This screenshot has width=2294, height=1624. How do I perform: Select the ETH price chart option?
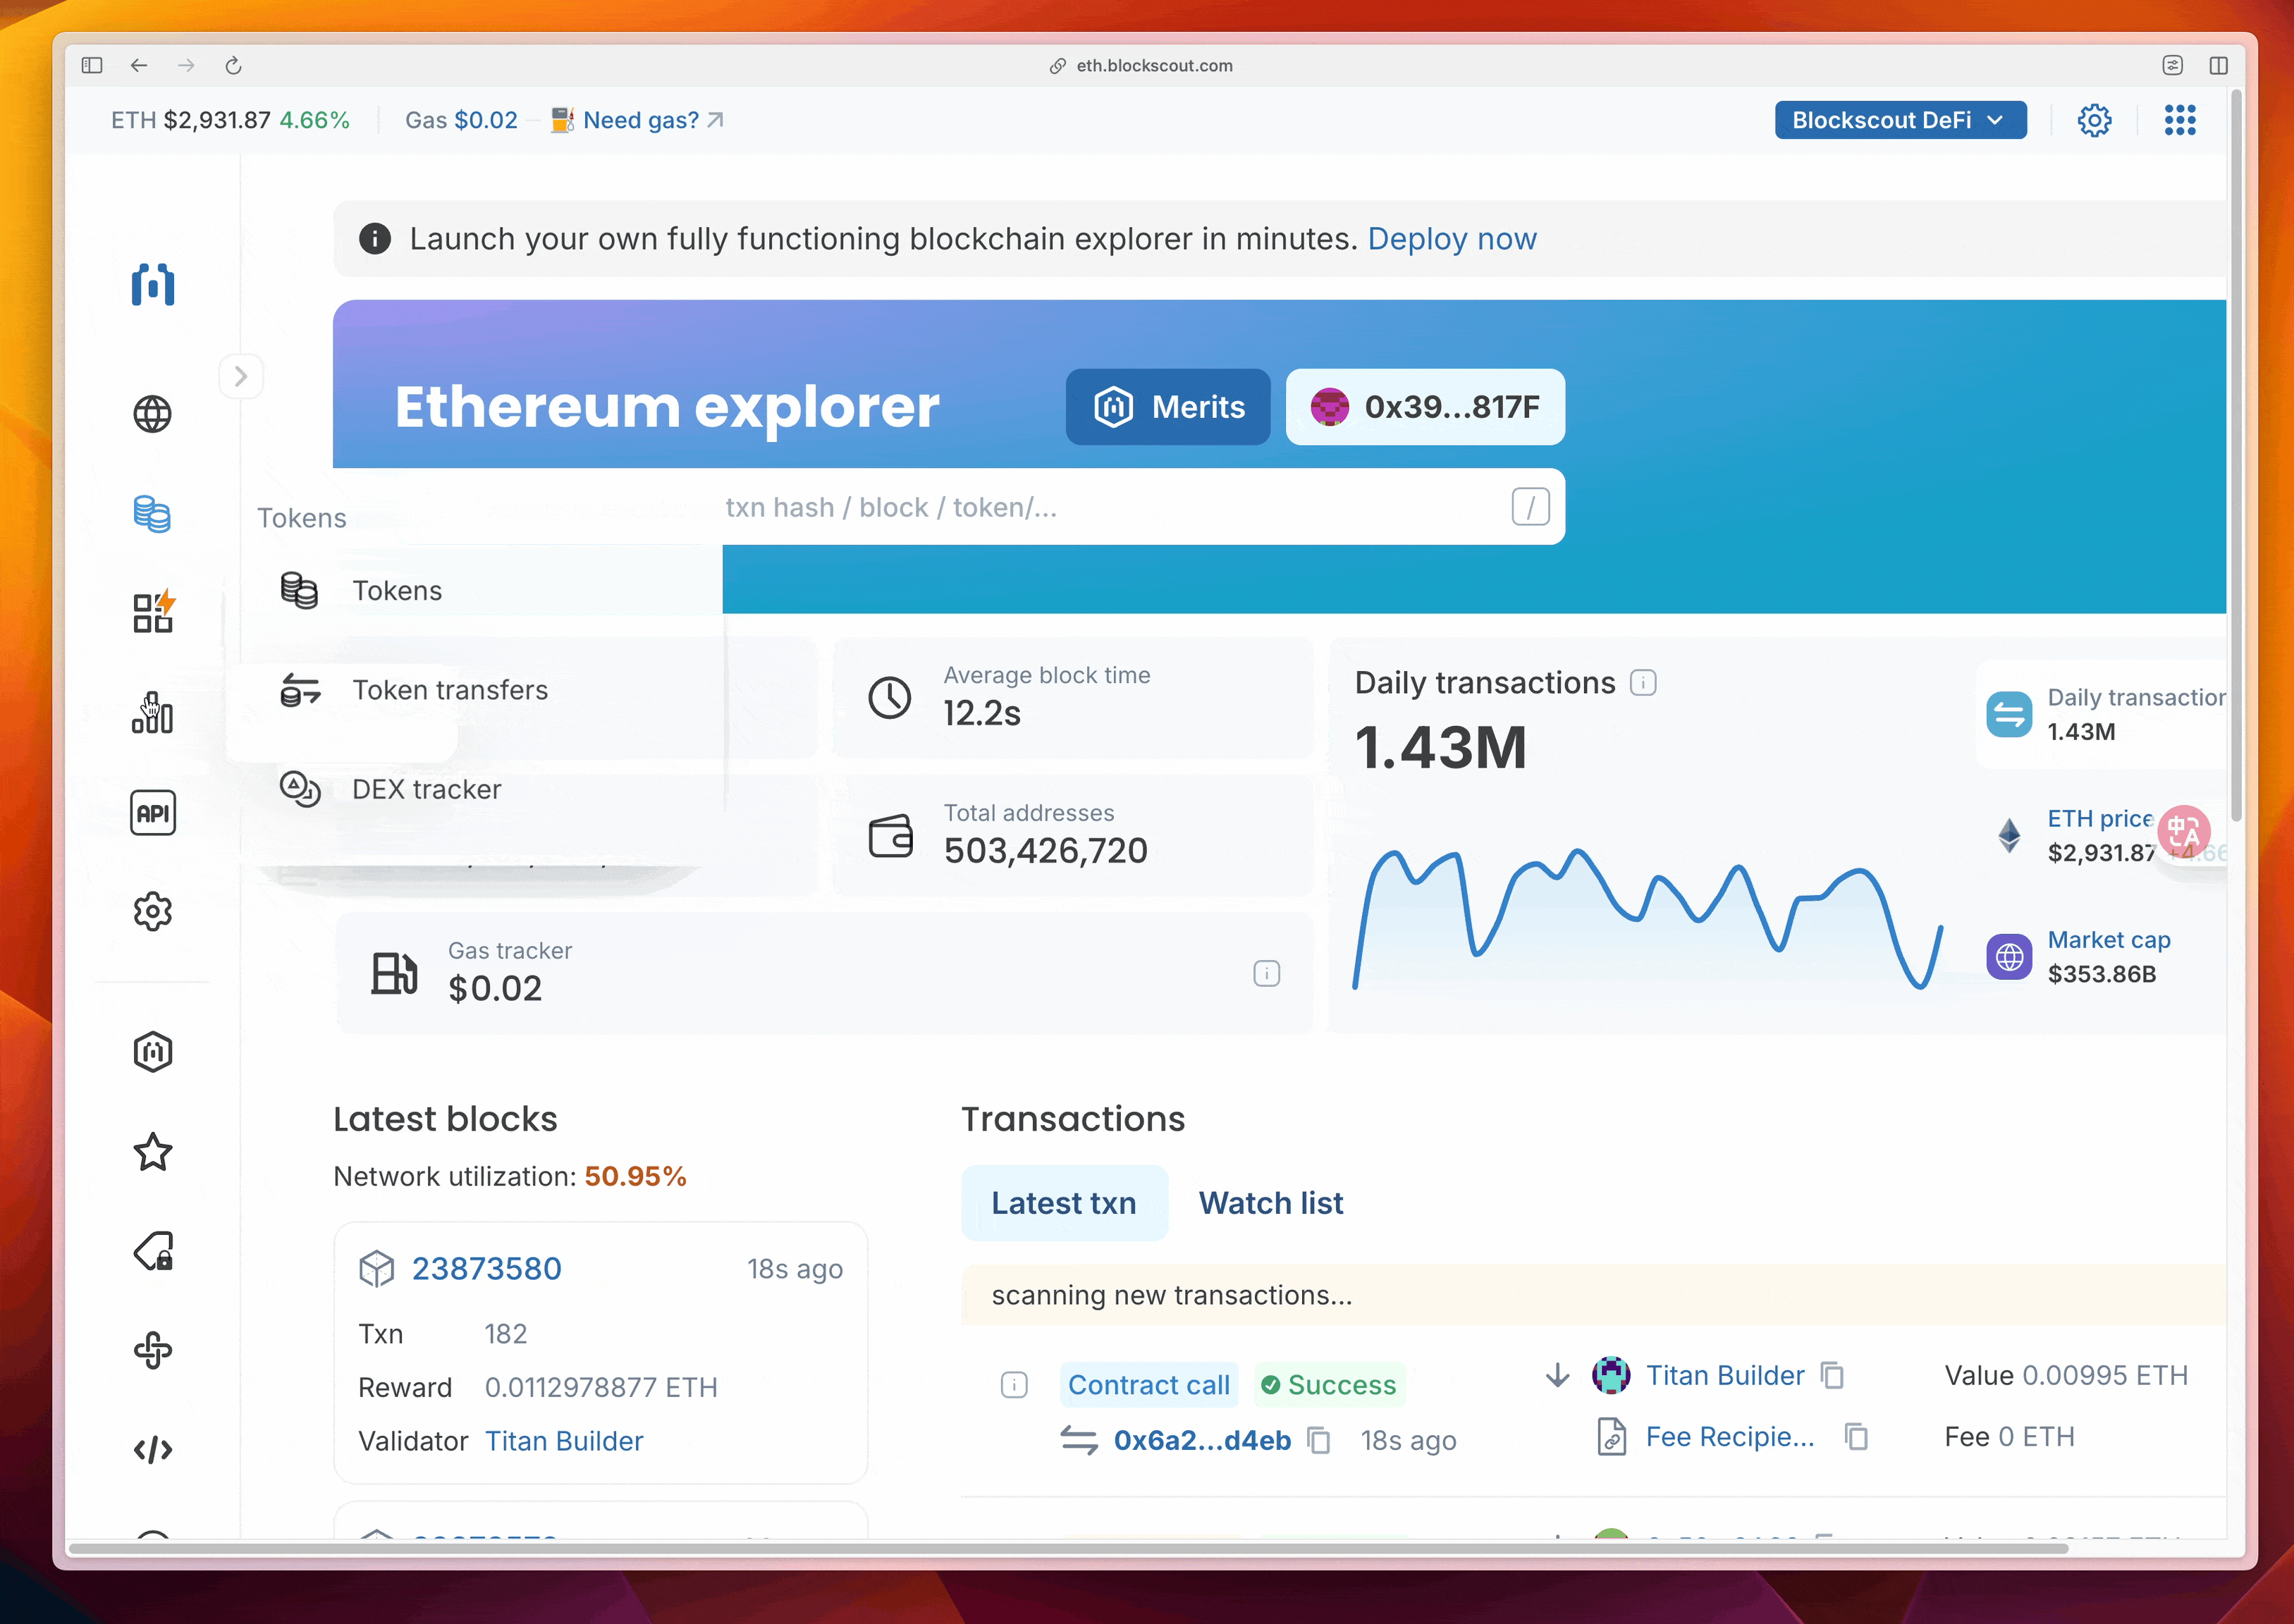2102,836
